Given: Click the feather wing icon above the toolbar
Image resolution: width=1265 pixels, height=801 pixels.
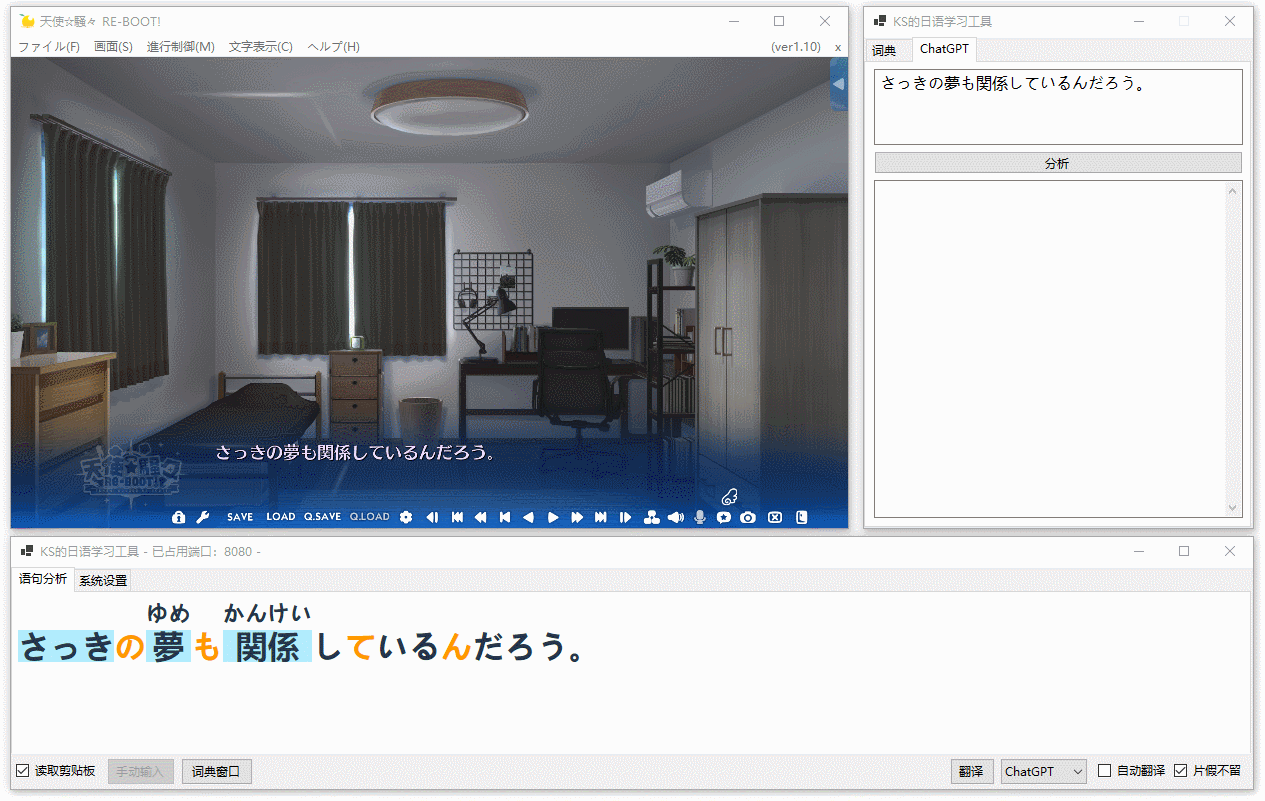Looking at the screenshot, I should (x=729, y=495).
